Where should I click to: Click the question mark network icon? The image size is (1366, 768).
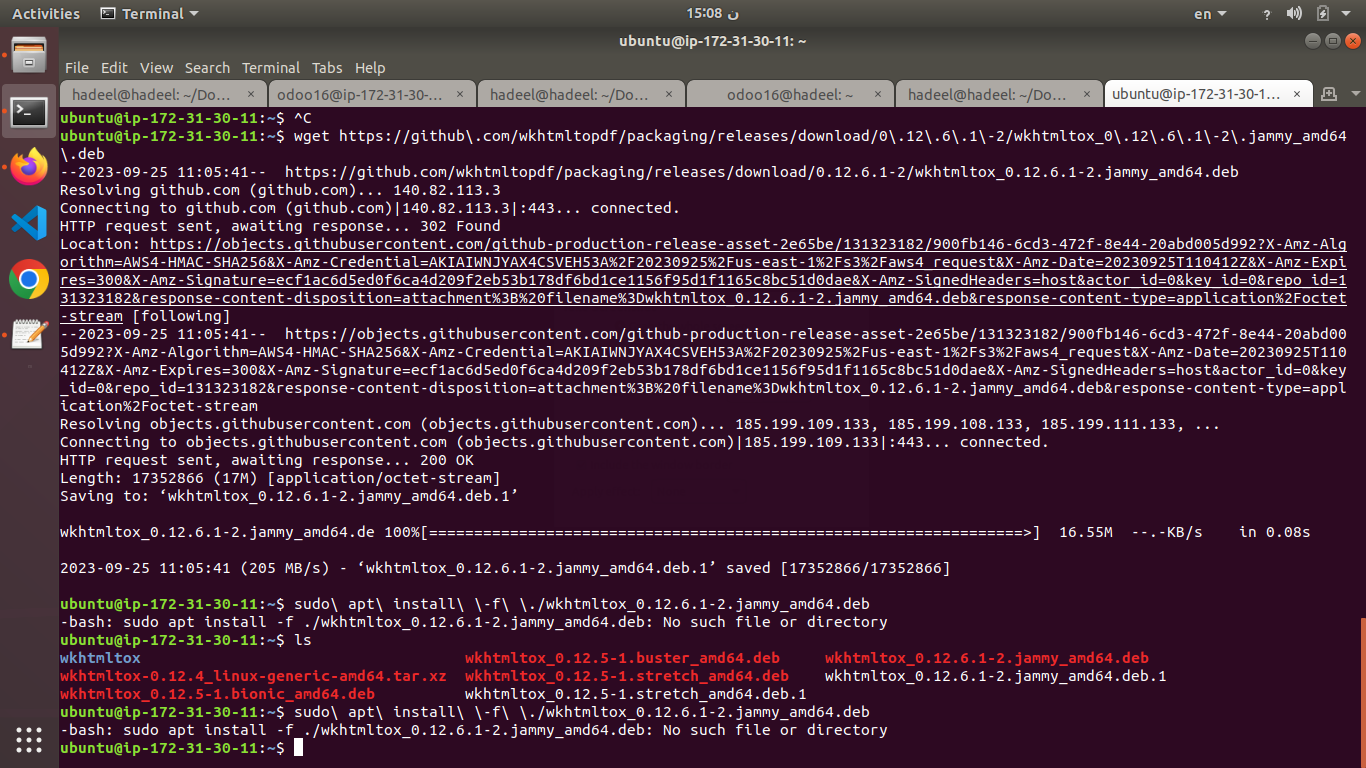(1267, 14)
